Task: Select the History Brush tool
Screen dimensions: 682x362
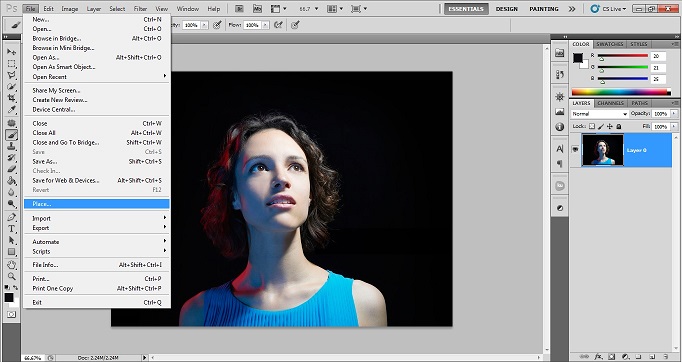Action: [x=11, y=158]
